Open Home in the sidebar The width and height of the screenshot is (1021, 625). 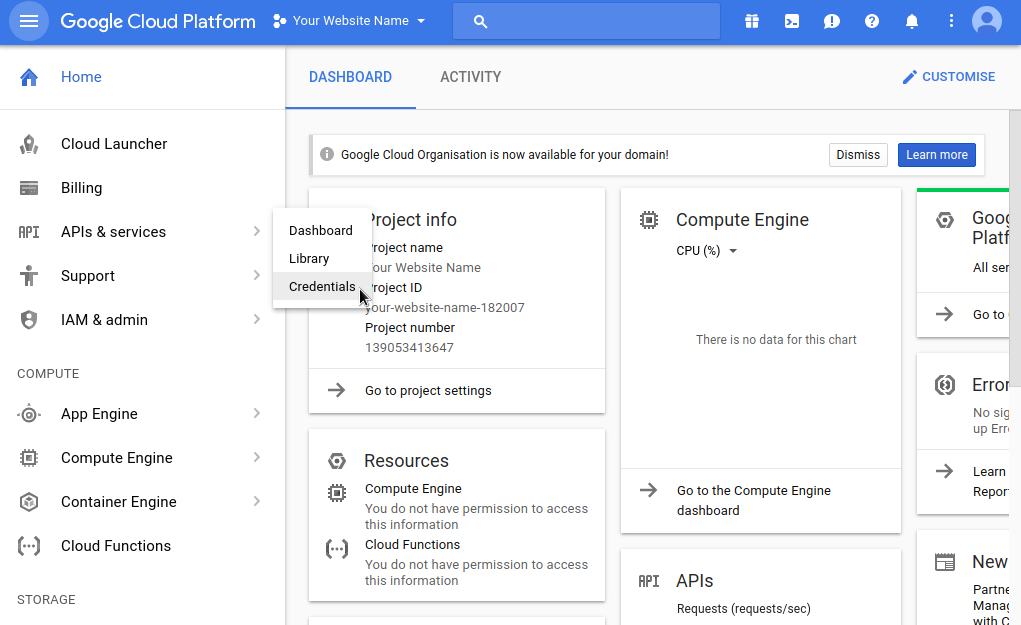pos(81,77)
